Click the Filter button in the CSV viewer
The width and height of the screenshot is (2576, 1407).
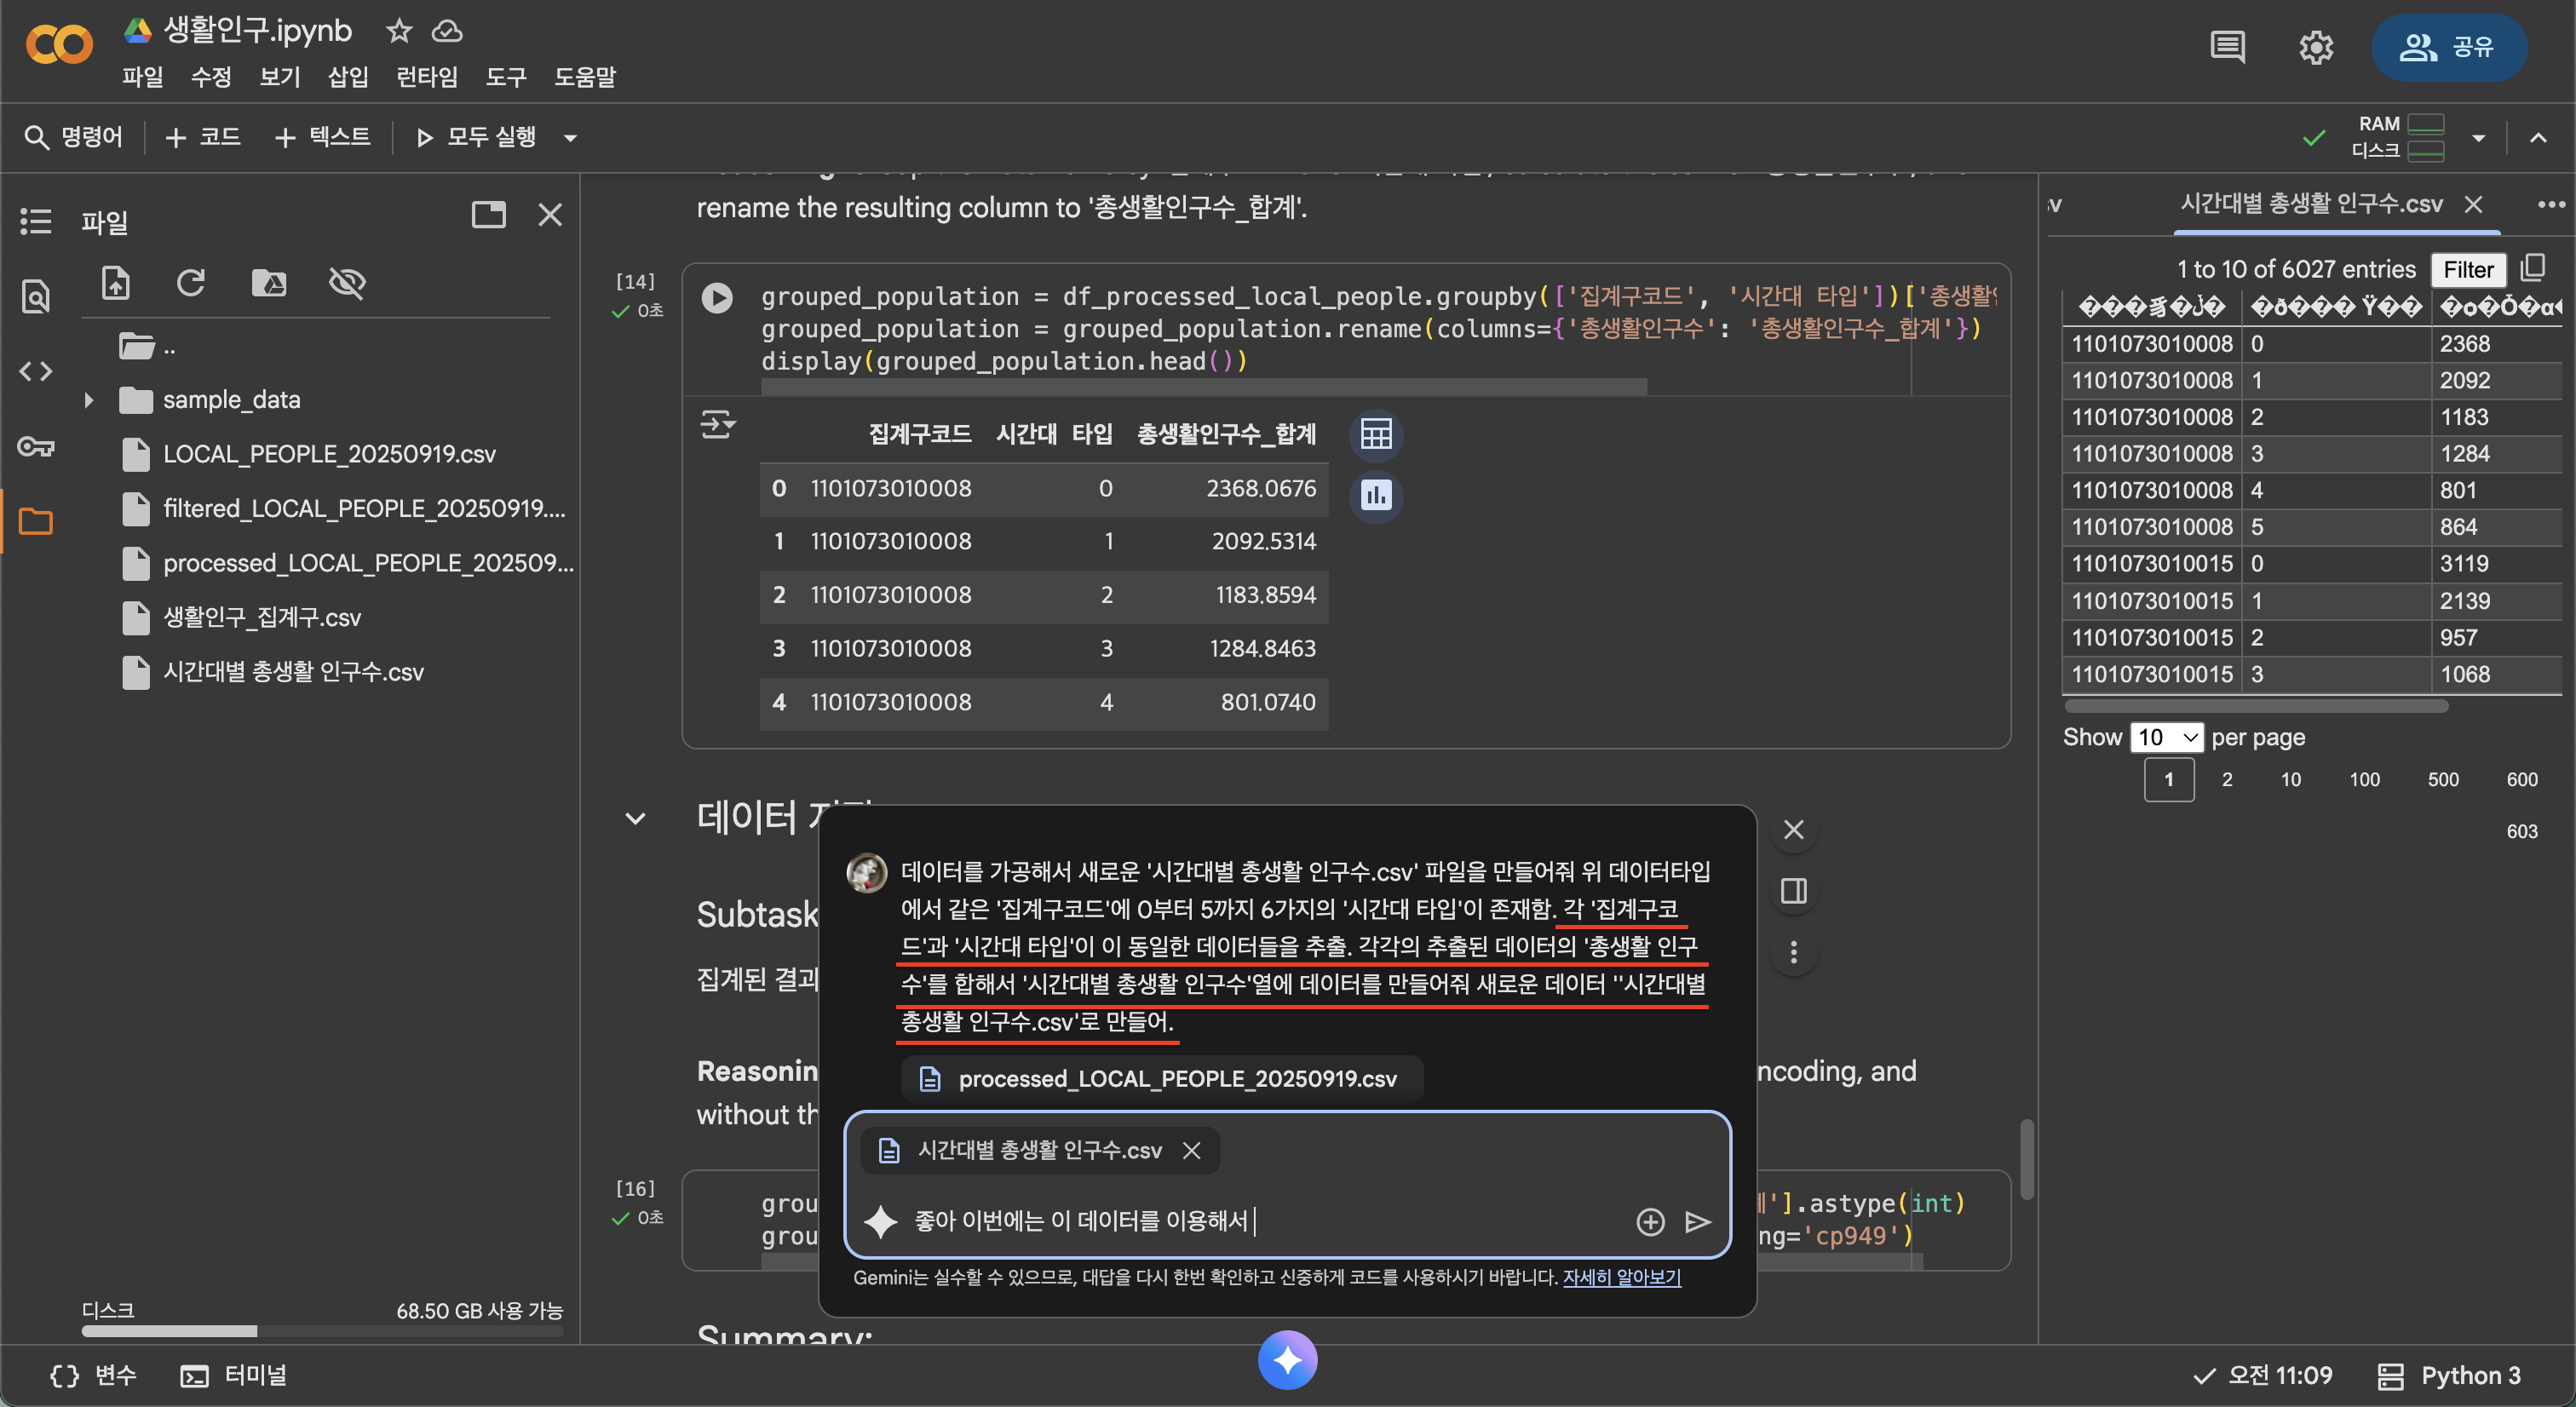tap(2467, 269)
